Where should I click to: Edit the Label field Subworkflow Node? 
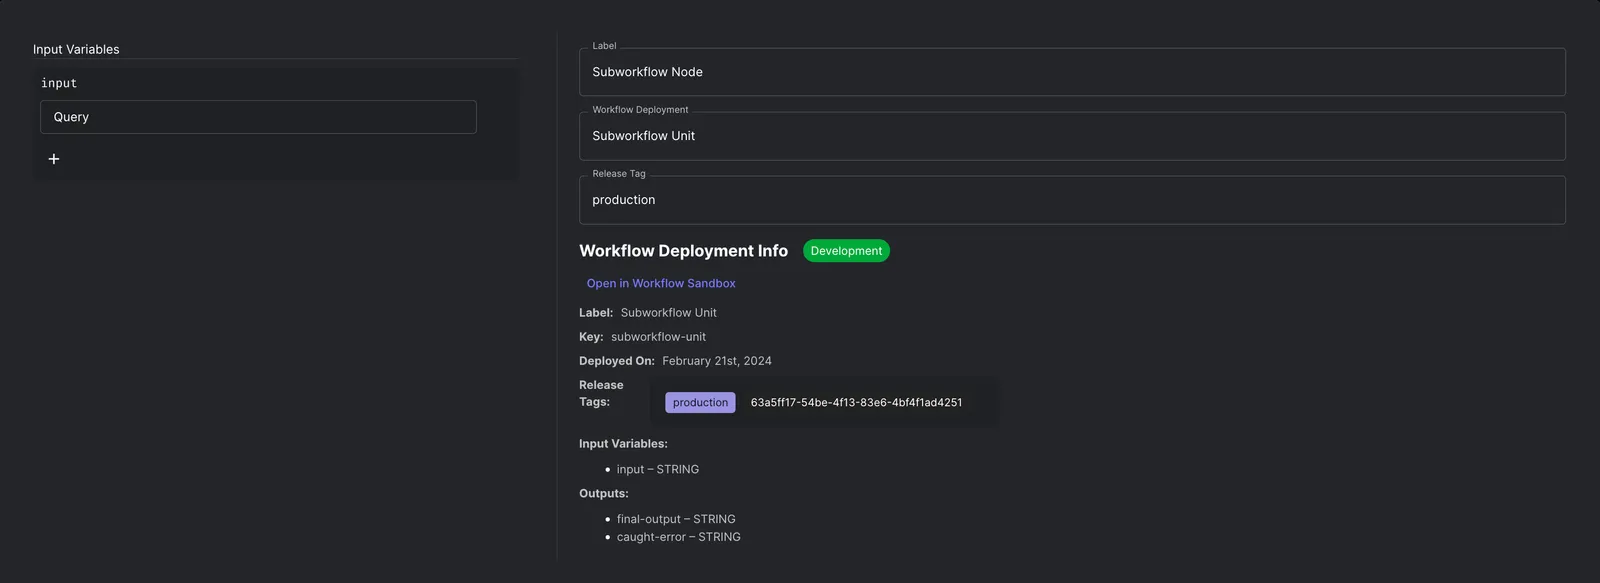(1072, 72)
